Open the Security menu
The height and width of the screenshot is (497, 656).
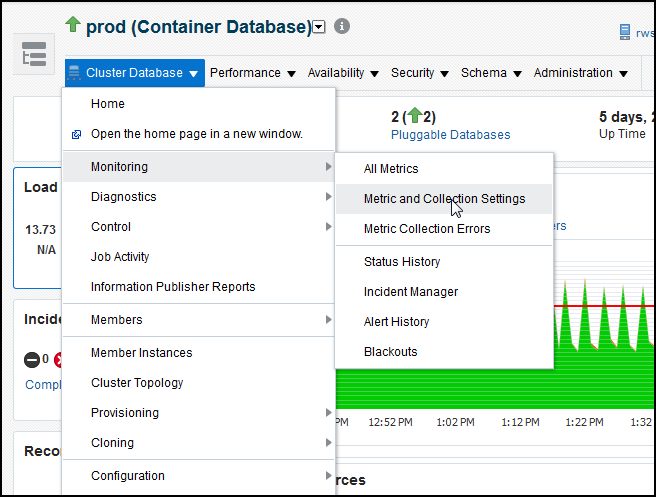tap(419, 73)
